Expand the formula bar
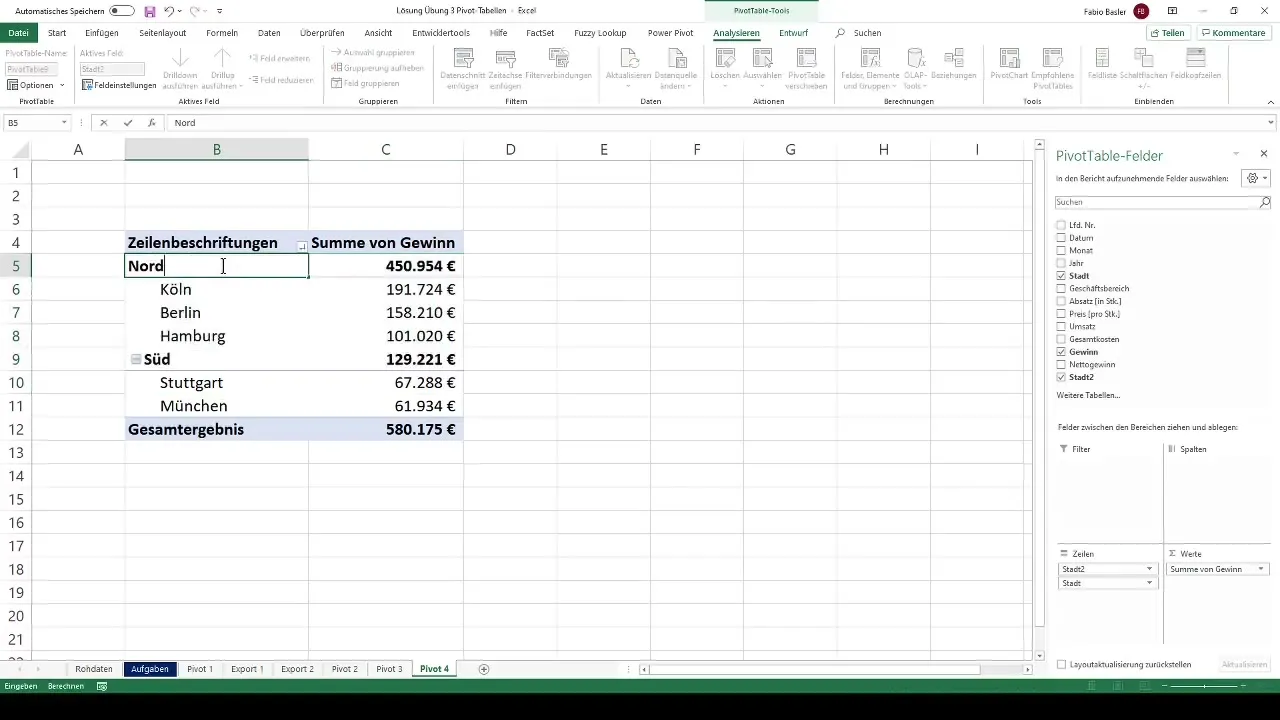Image resolution: width=1280 pixels, height=720 pixels. click(1271, 123)
